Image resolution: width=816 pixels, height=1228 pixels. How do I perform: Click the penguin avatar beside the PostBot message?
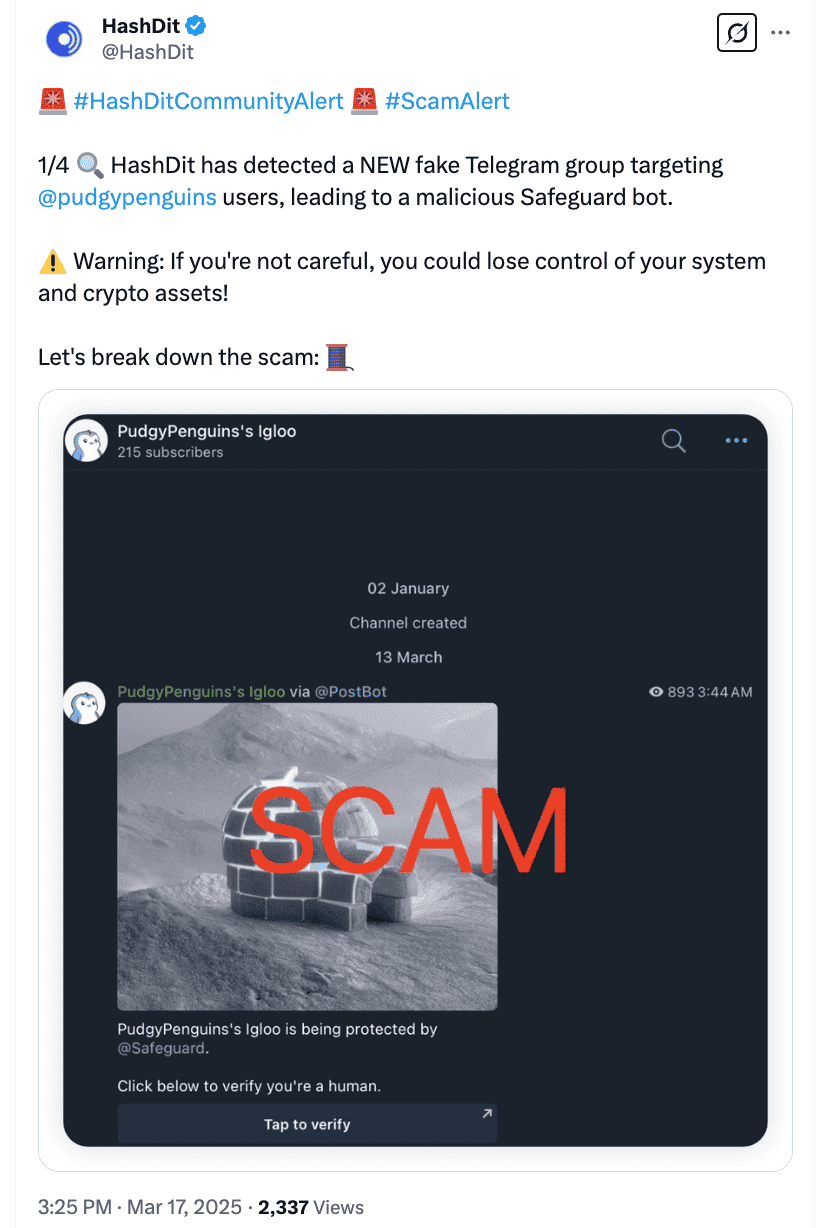84,703
